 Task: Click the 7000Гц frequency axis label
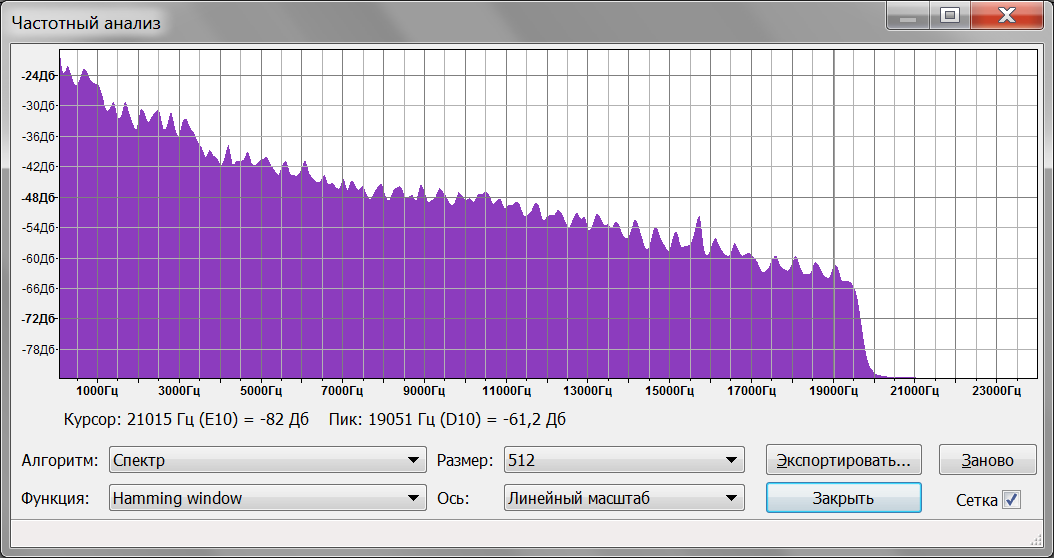coord(342,390)
